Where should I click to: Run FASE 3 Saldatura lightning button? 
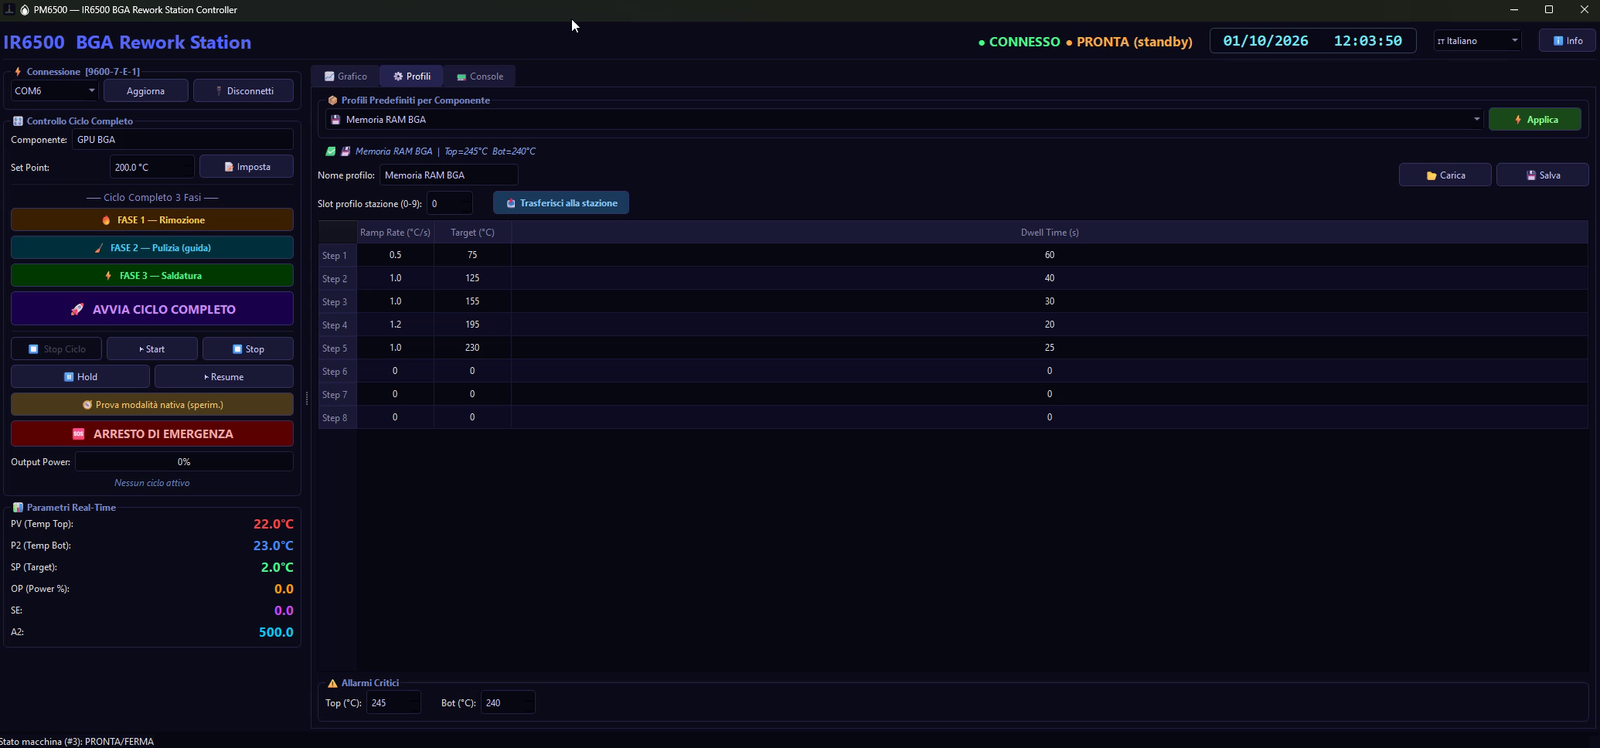point(152,275)
